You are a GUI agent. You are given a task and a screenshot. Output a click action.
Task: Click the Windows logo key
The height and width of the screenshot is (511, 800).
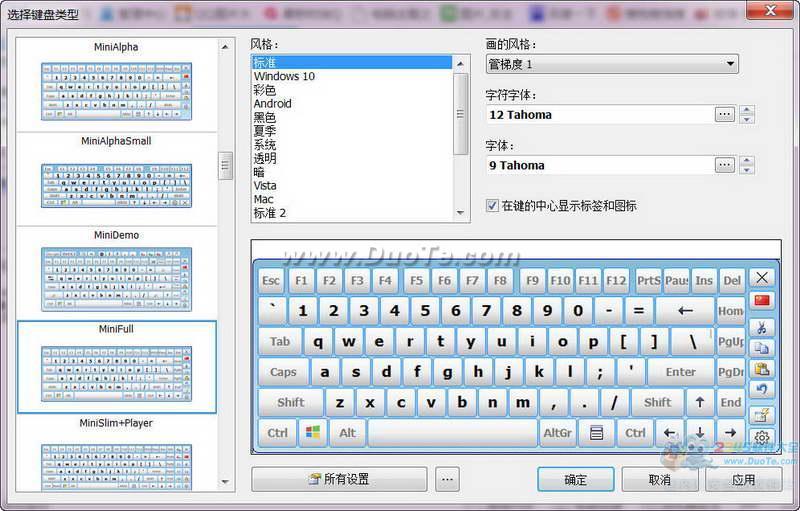(313, 432)
